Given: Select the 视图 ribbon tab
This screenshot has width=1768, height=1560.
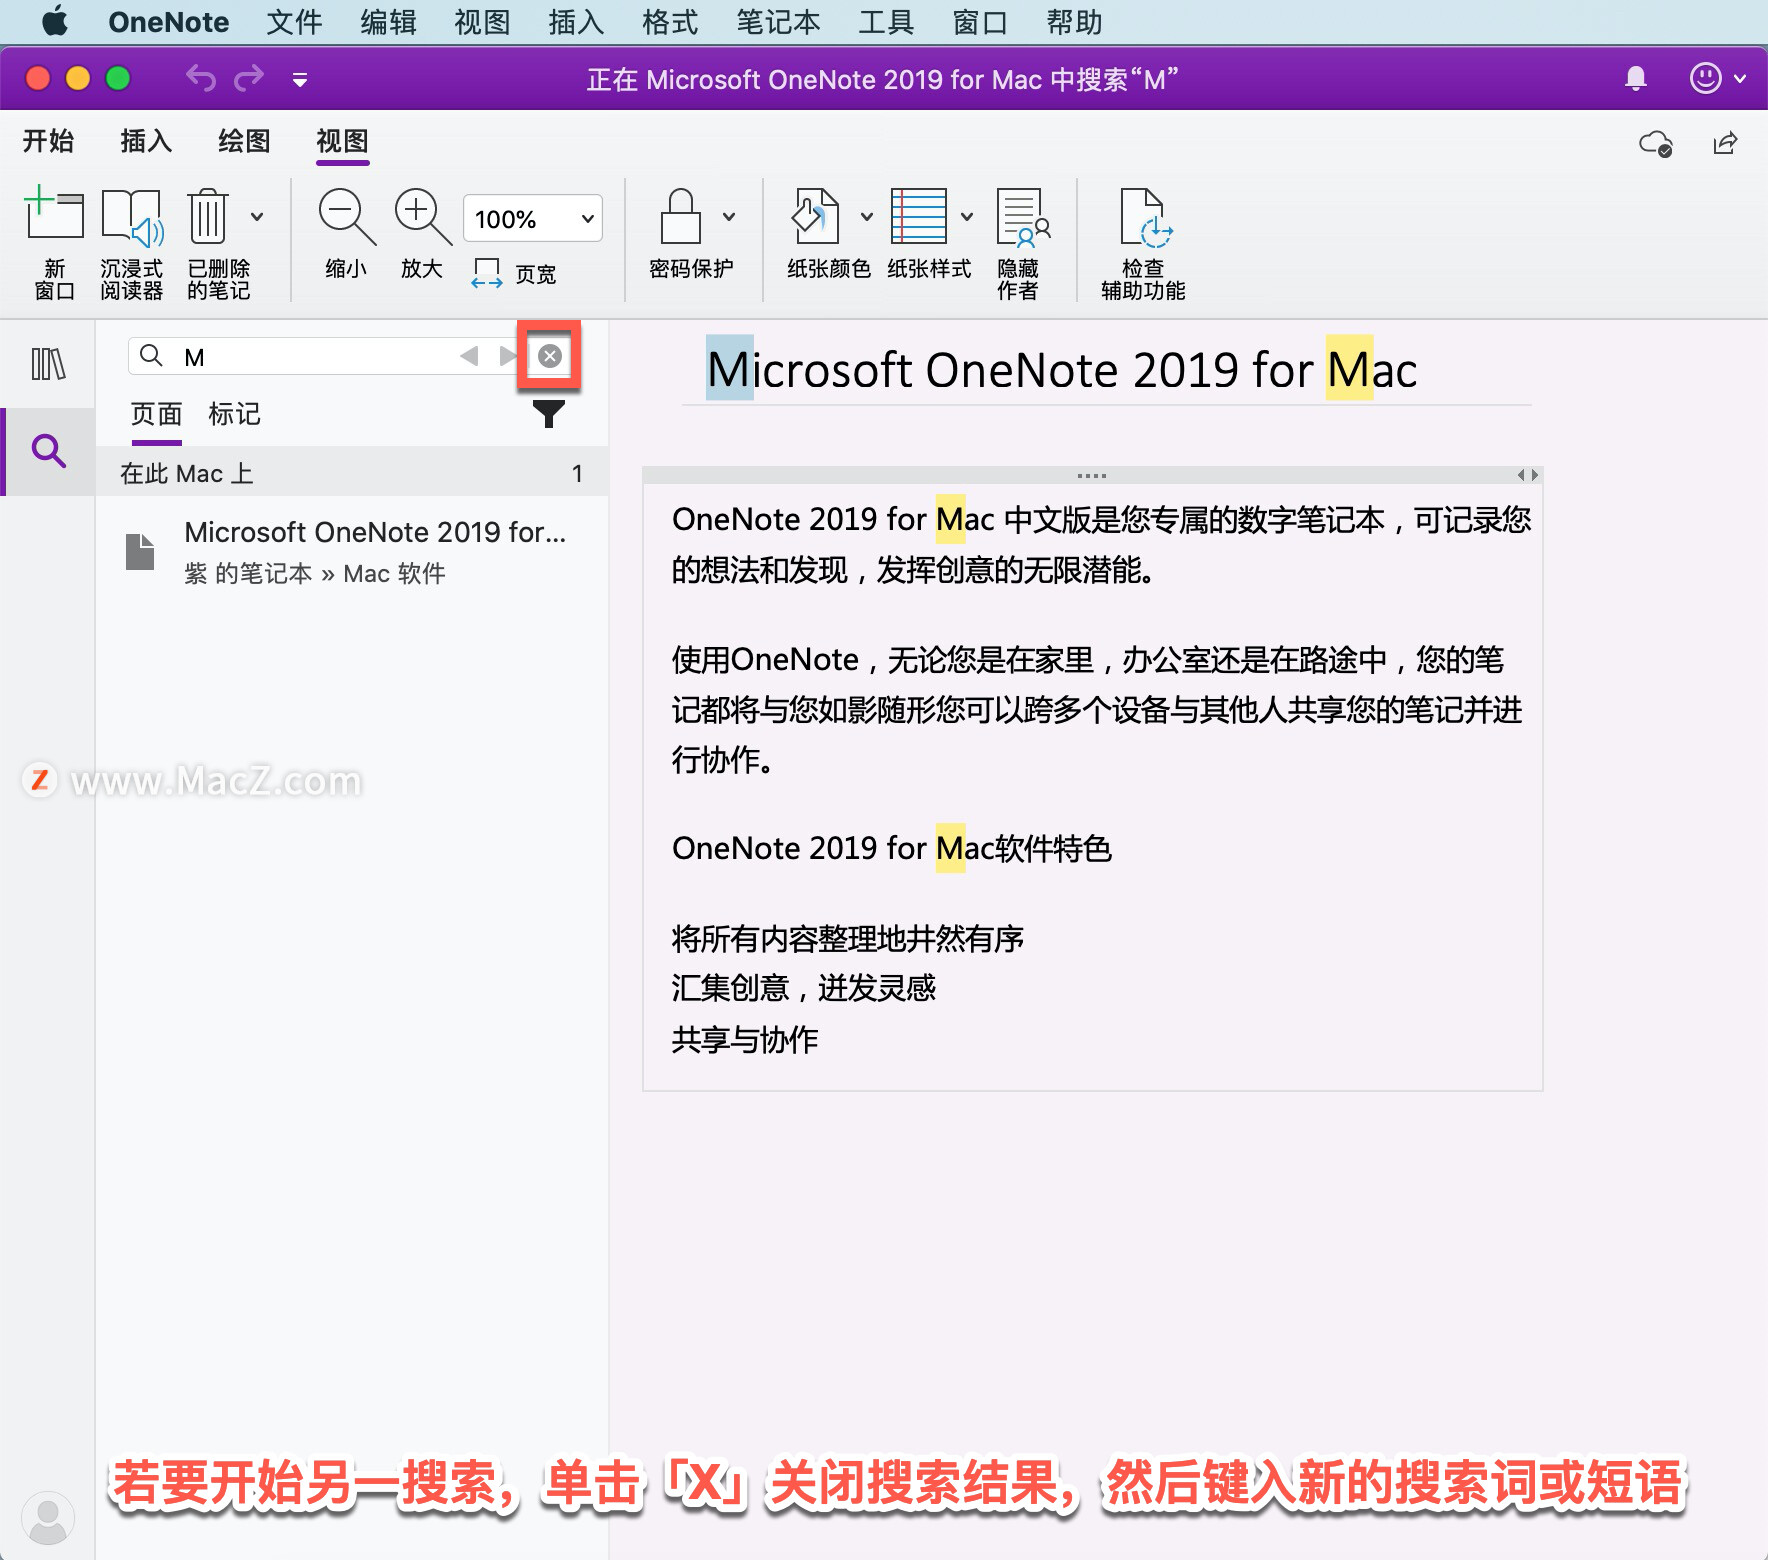Looking at the screenshot, I should (342, 141).
